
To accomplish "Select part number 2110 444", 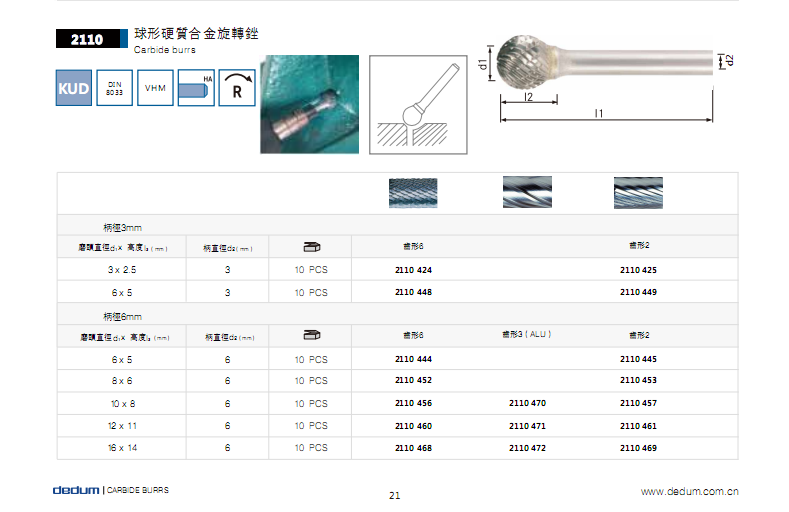I will point(413,359).
